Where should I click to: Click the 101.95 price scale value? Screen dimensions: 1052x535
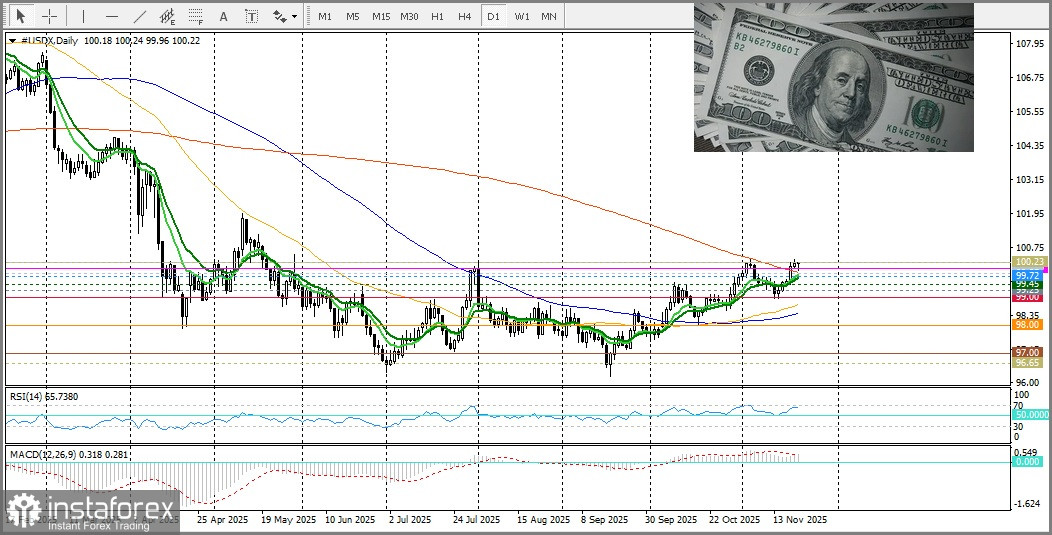point(1029,214)
